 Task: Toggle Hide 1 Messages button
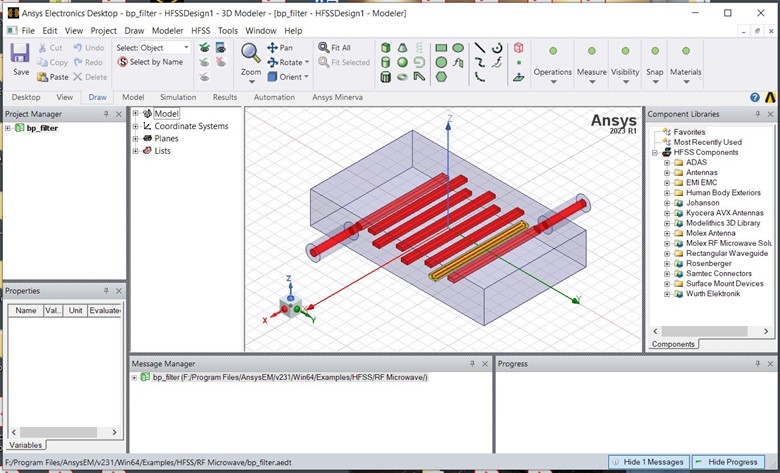click(649, 462)
